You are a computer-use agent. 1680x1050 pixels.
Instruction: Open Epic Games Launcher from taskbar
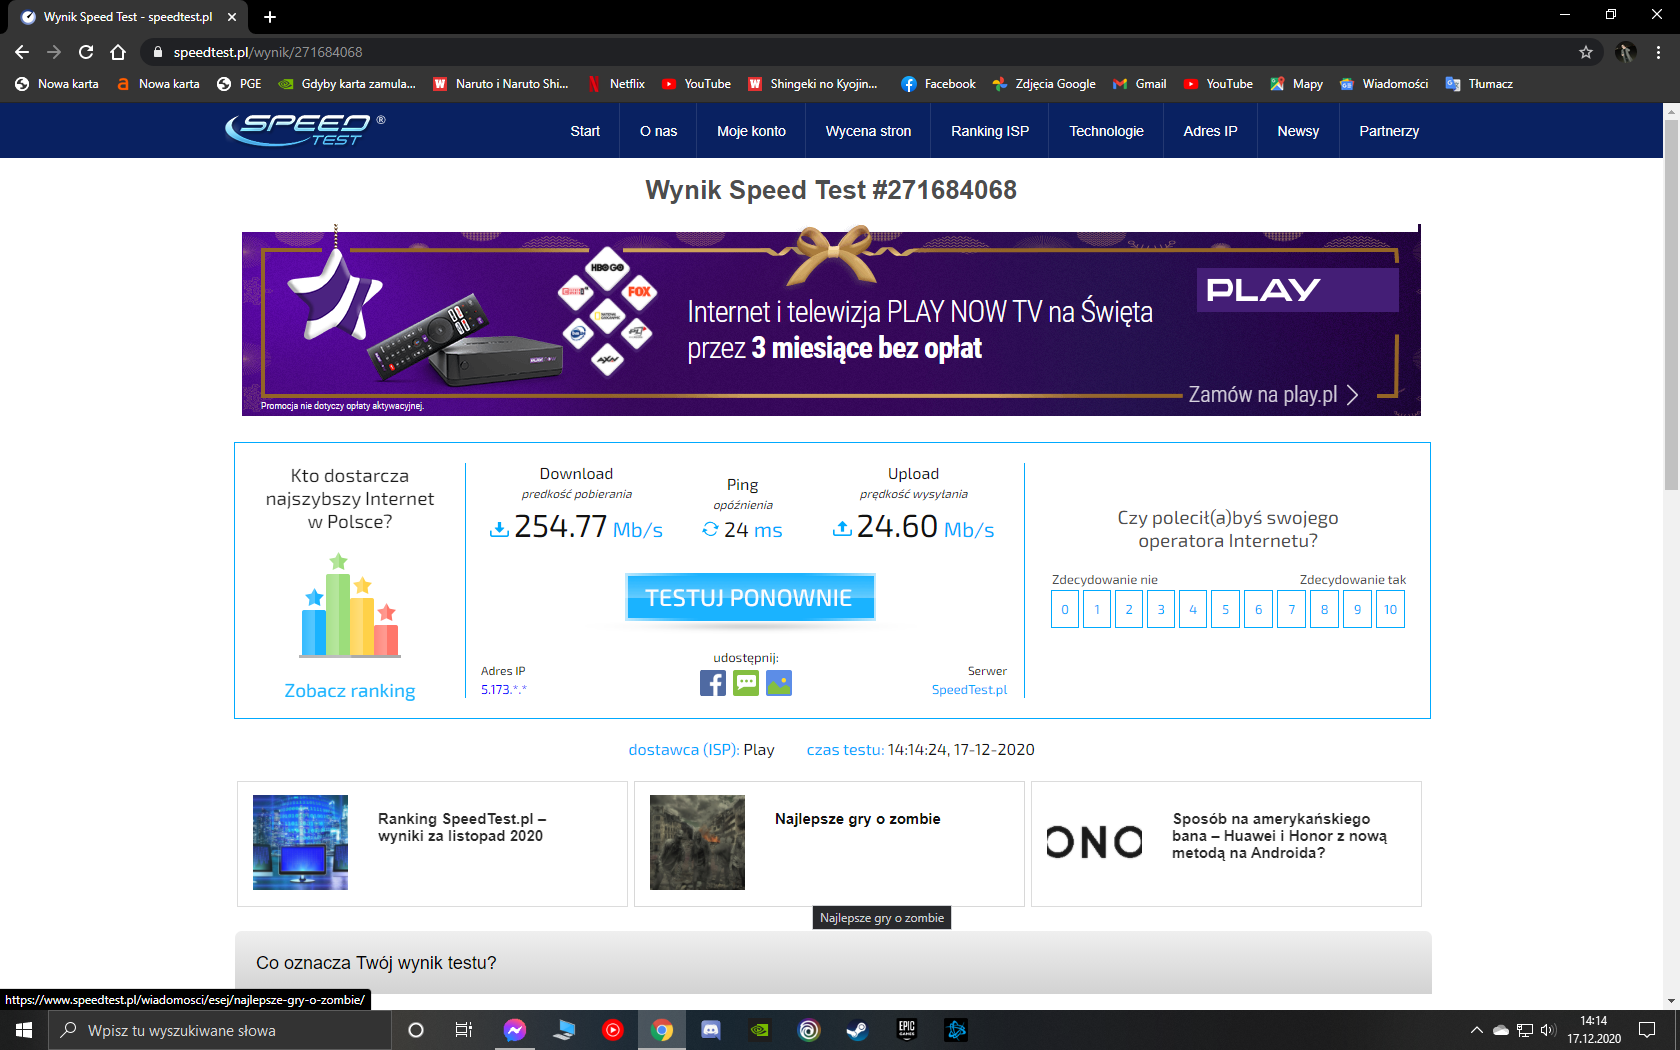[907, 1030]
